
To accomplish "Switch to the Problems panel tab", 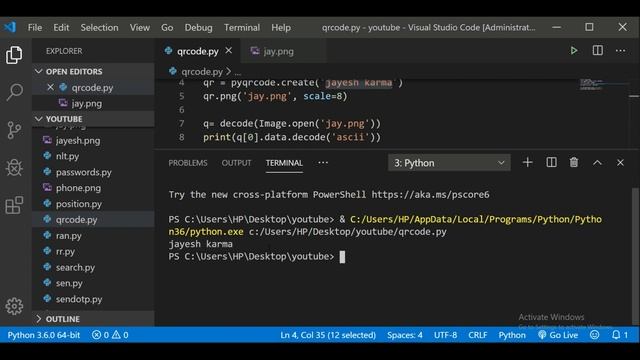I will tap(188, 163).
